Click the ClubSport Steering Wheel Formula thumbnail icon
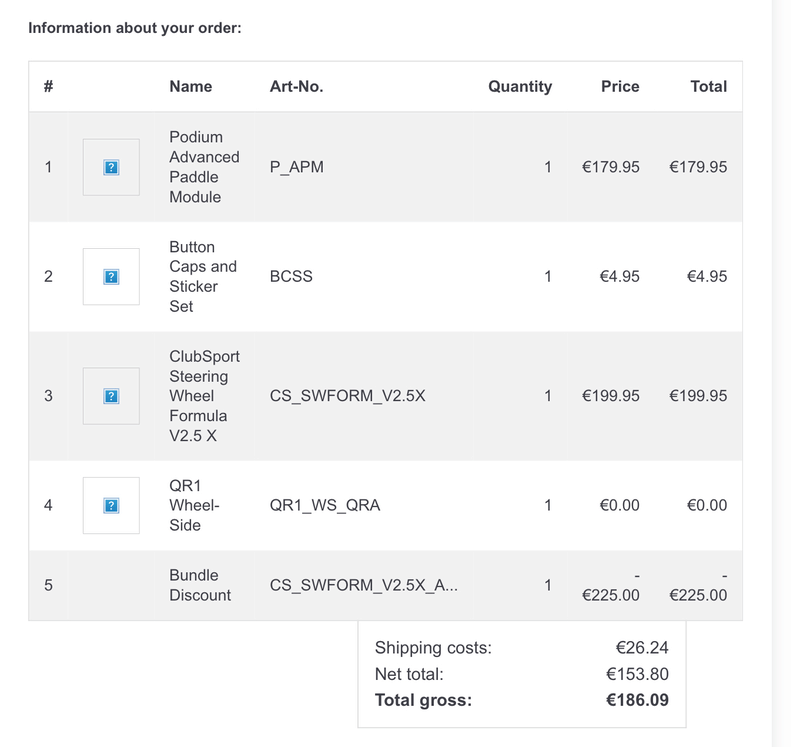Screen dimensions: 800x747 click(x=111, y=396)
